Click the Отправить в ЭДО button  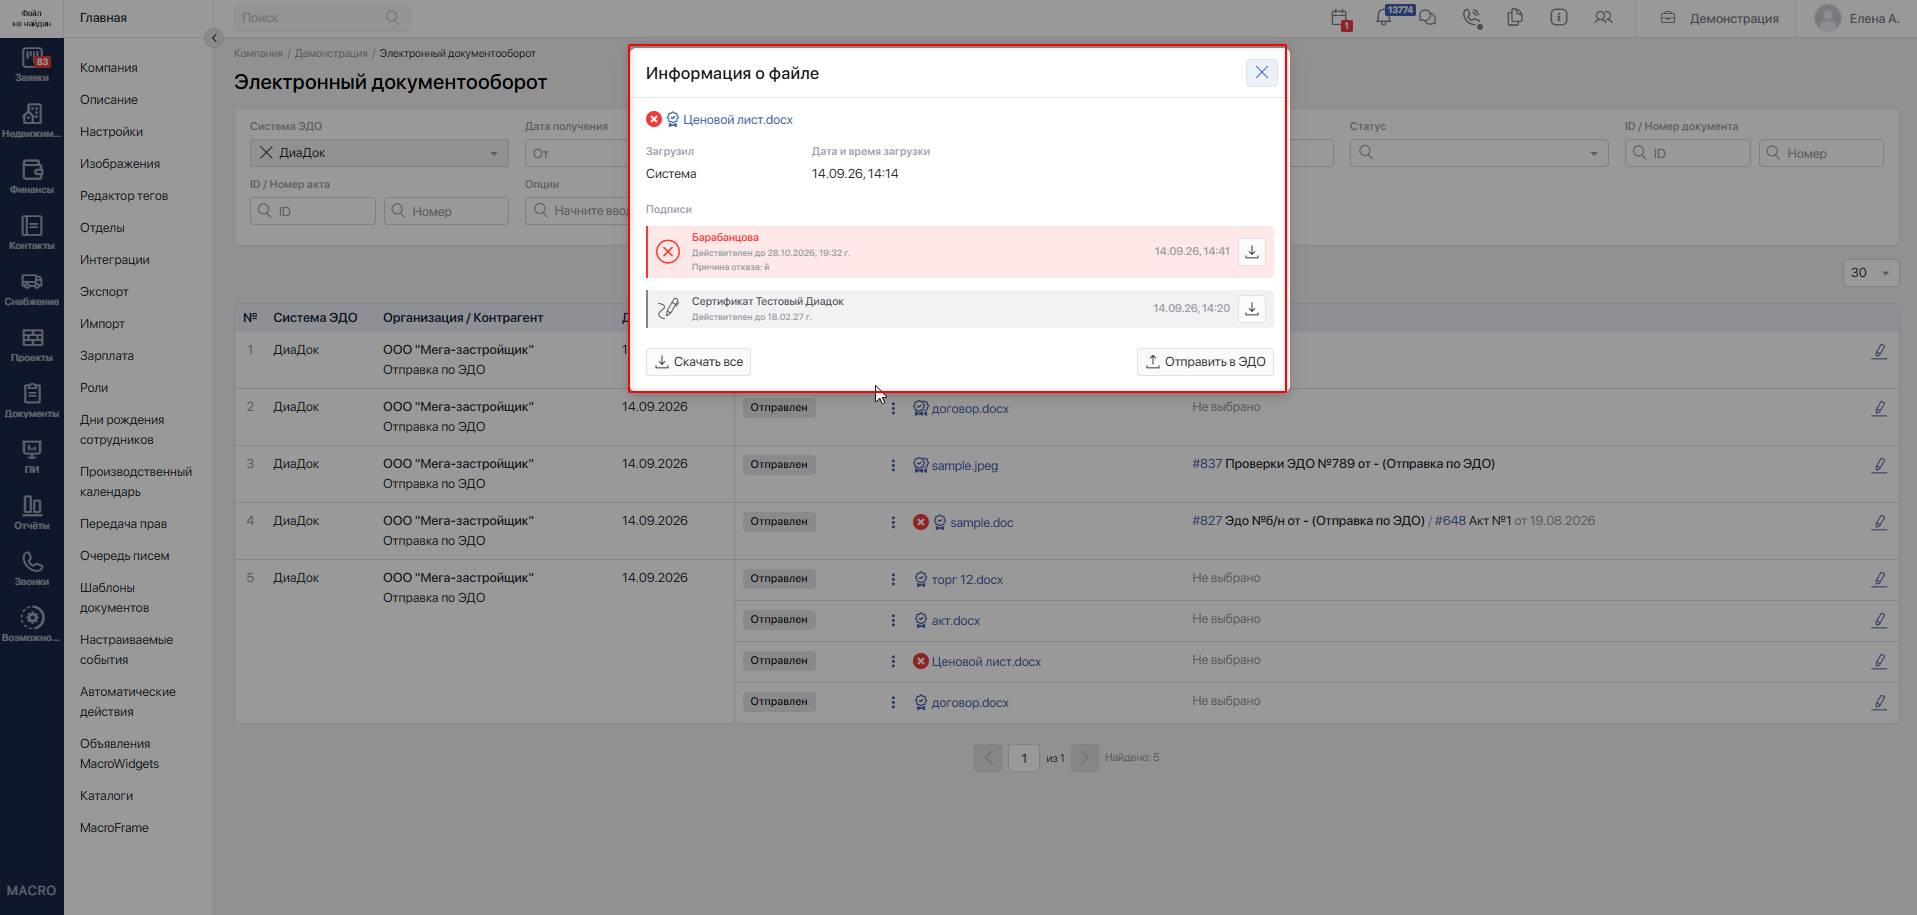click(1205, 362)
